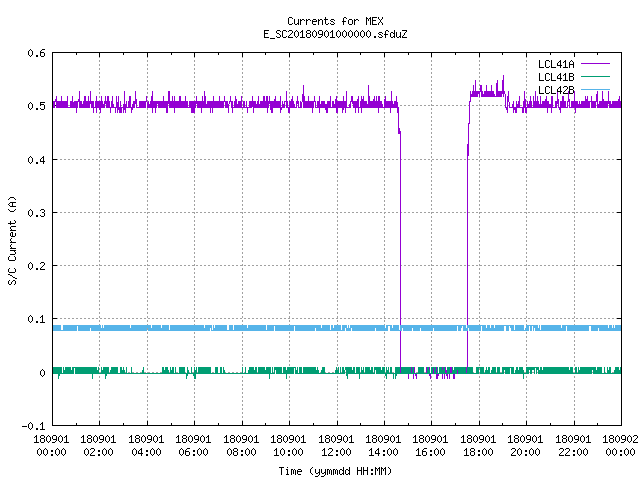The image size is (640, 480).
Task: Click the x-axis tick 180901 16:00
Action: pos(431,446)
